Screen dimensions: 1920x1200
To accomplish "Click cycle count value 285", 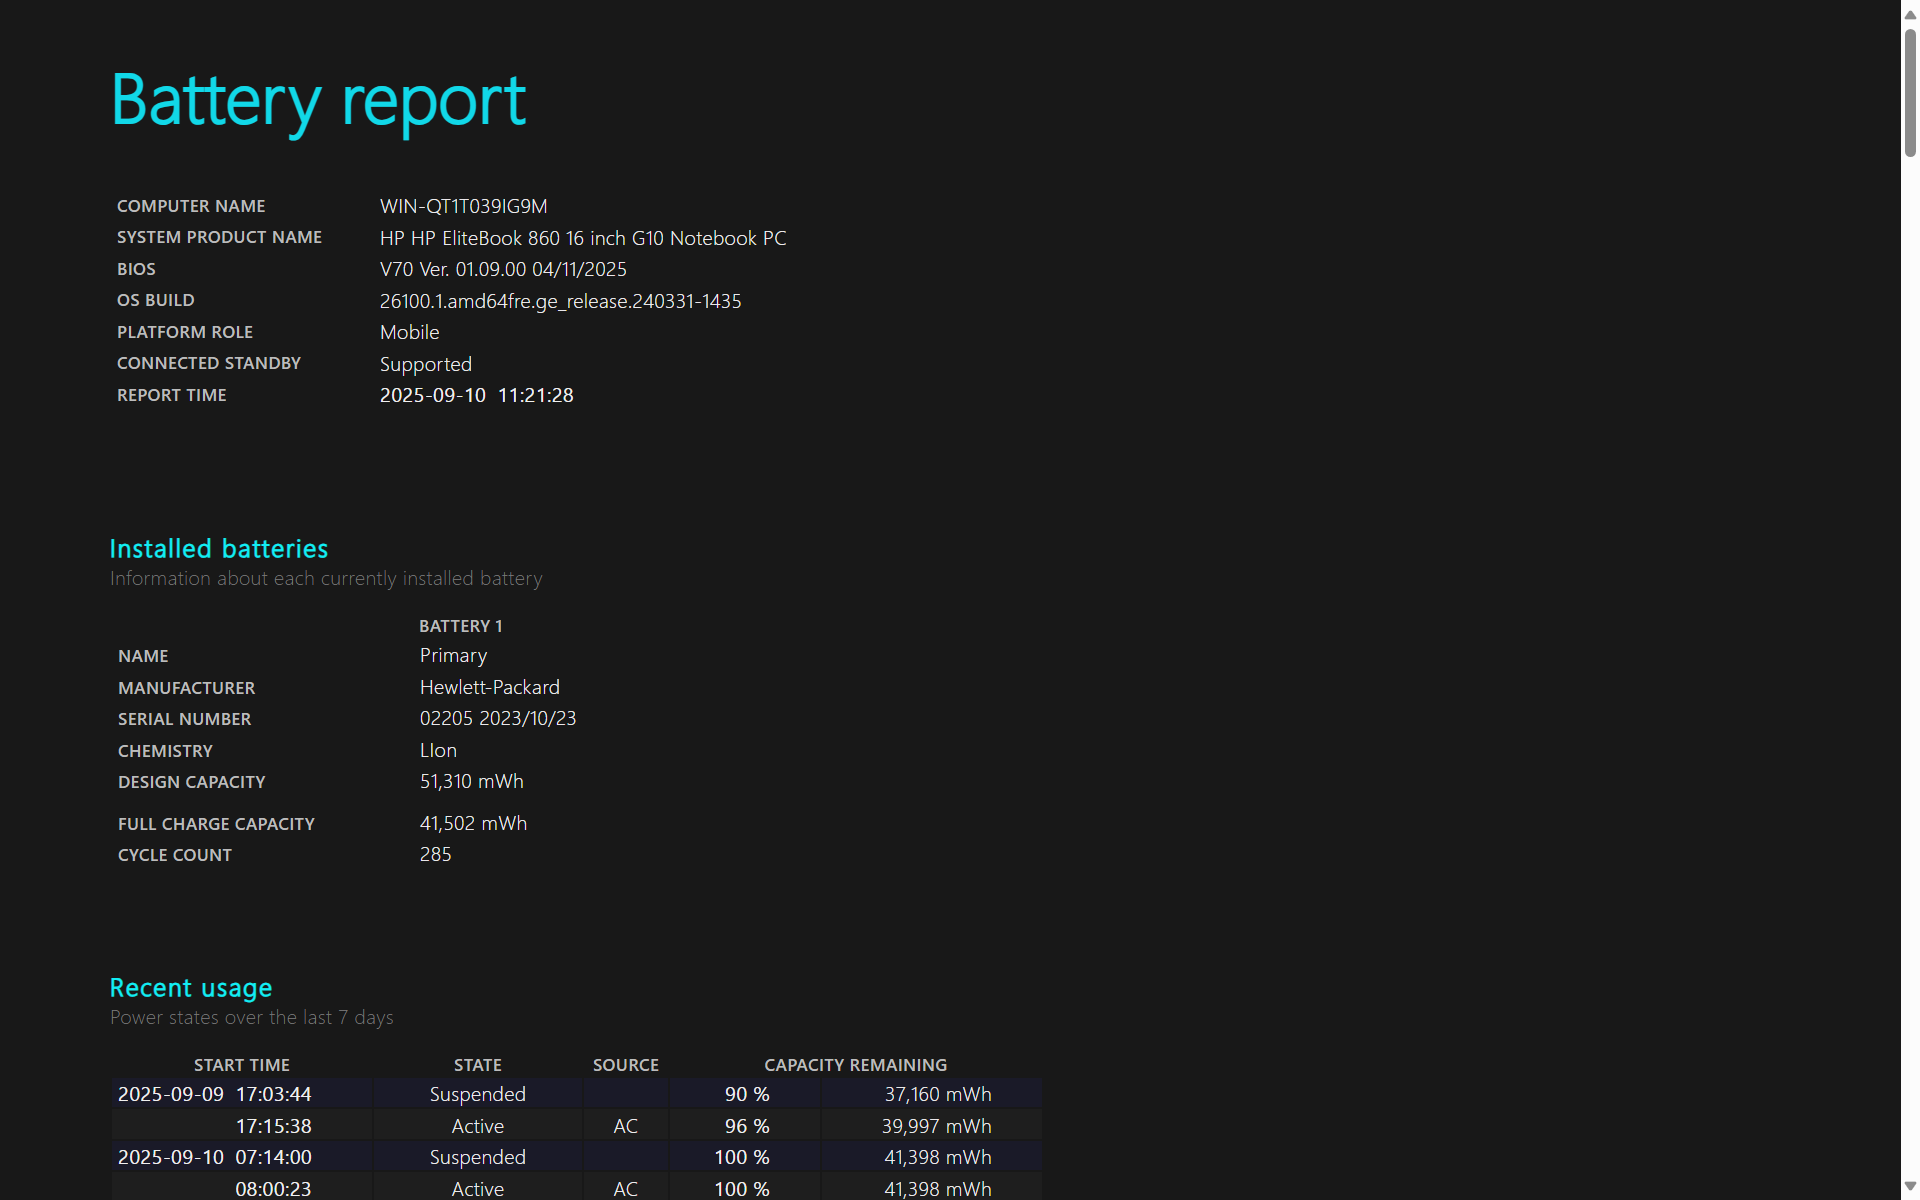I will 435,854.
